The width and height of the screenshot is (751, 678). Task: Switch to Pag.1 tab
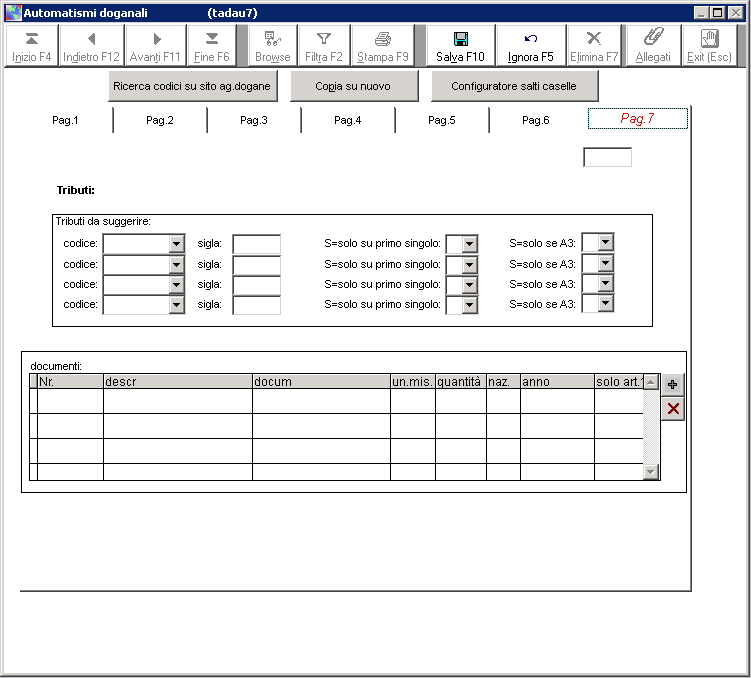[65, 120]
